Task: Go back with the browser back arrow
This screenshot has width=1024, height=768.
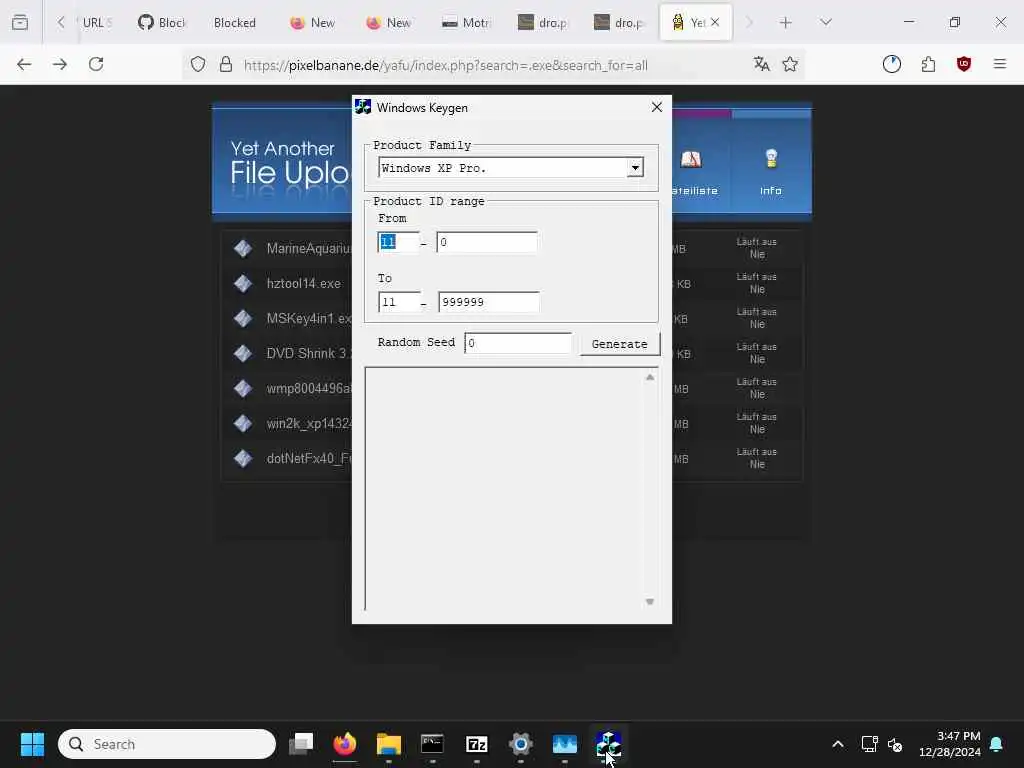Action: pyautogui.click(x=24, y=64)
